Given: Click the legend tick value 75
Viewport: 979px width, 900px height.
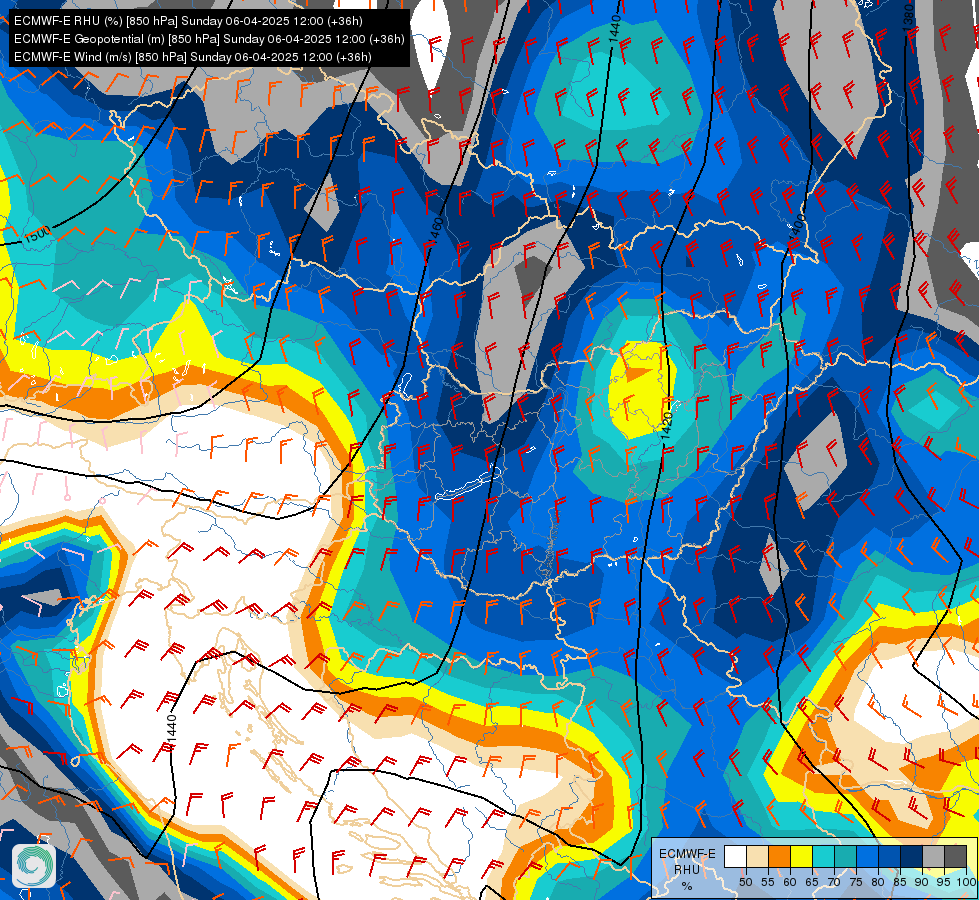Looking at the screenshot, I should point(856,882).
